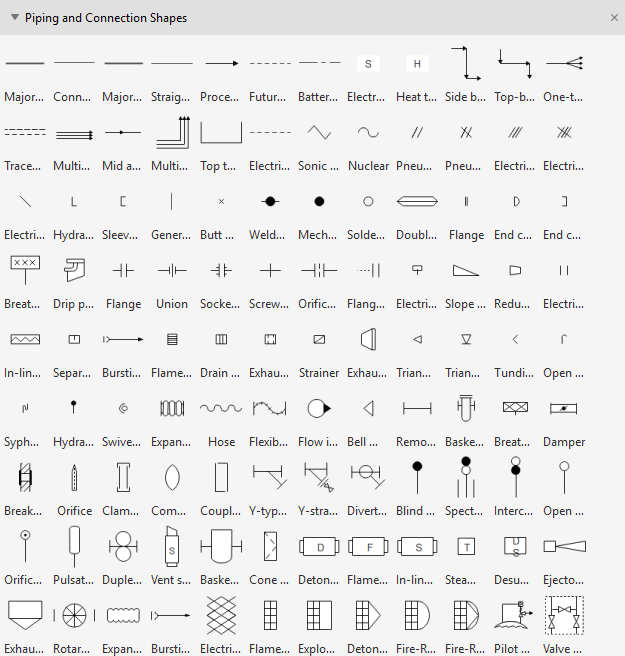This screenshot has height=656, width=625.
Task: Pick the Compensator lens shape
Action: coord(172,477)
